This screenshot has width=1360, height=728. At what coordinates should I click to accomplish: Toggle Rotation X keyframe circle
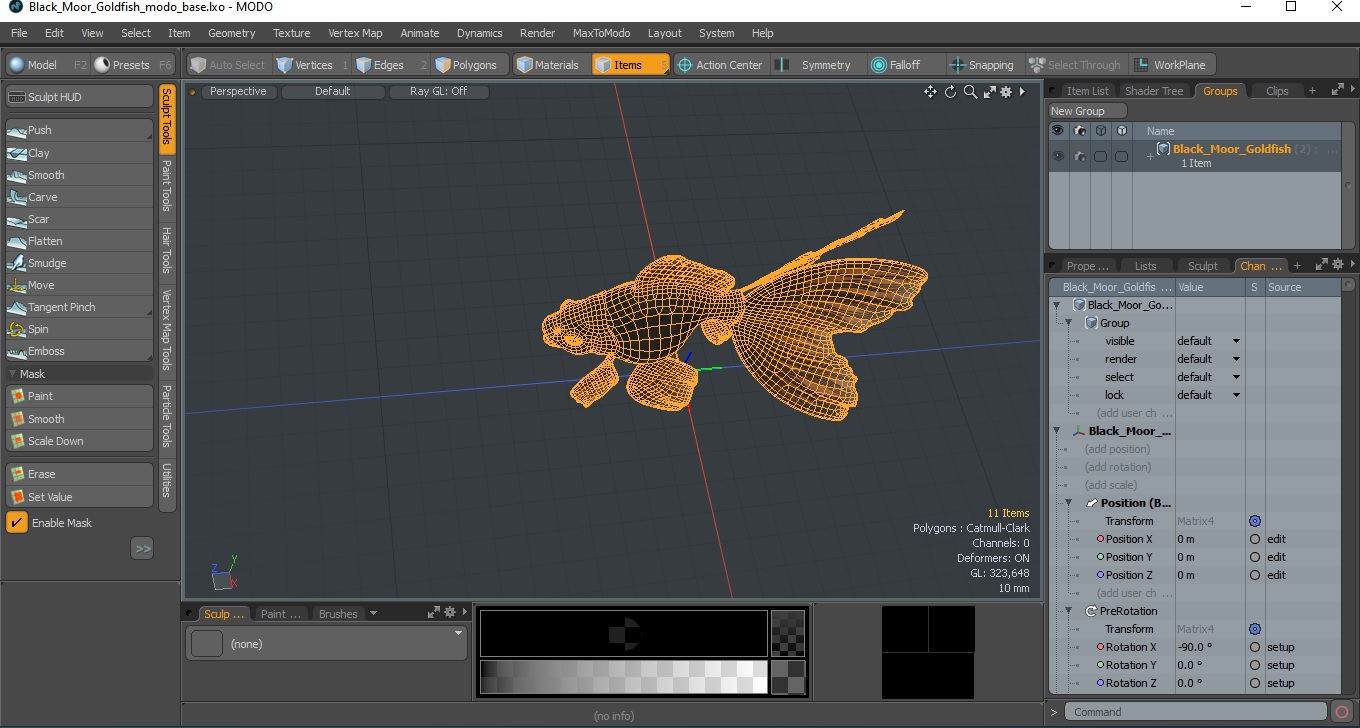[x=1255, y=647]
